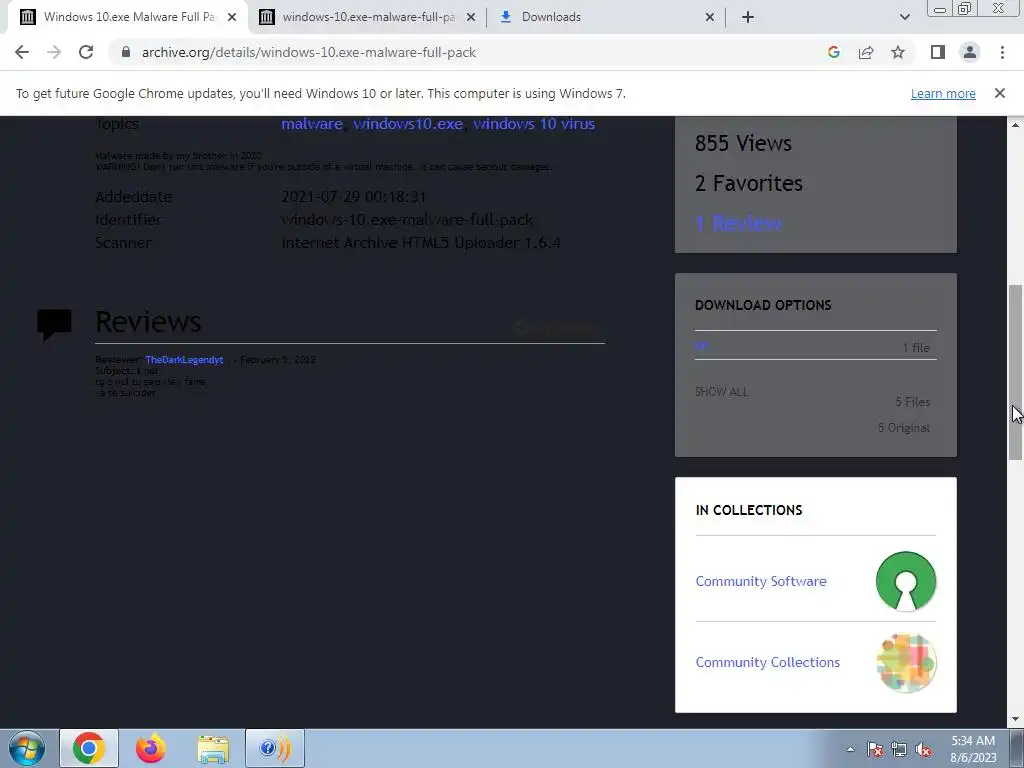The width and height of the screenshot is (1024, 768).
Task: Show hidden system tray icons
Action: [x=850, y=749]
